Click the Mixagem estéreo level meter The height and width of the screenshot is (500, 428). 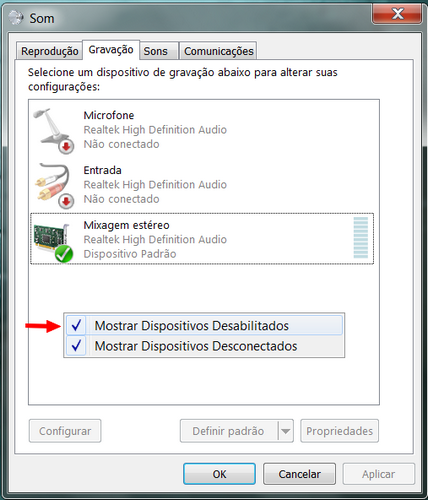tap(361, 237)
